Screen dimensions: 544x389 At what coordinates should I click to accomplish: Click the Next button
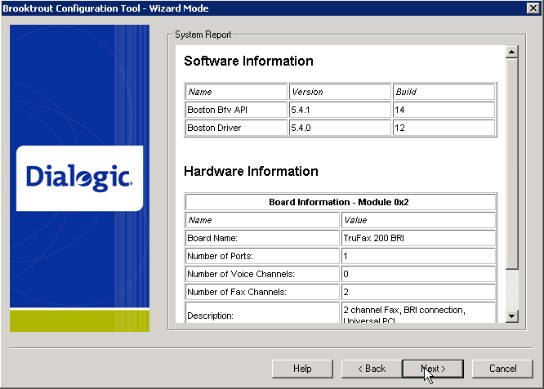pyautogui.click(x=433, y=369)
